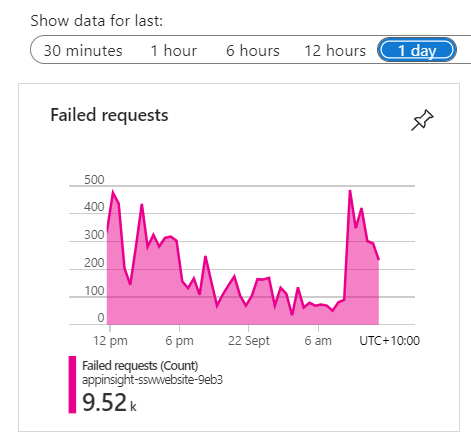Select the 12 hours time range
The height and width of the screenshot is (436, 471).
[335, 51]
